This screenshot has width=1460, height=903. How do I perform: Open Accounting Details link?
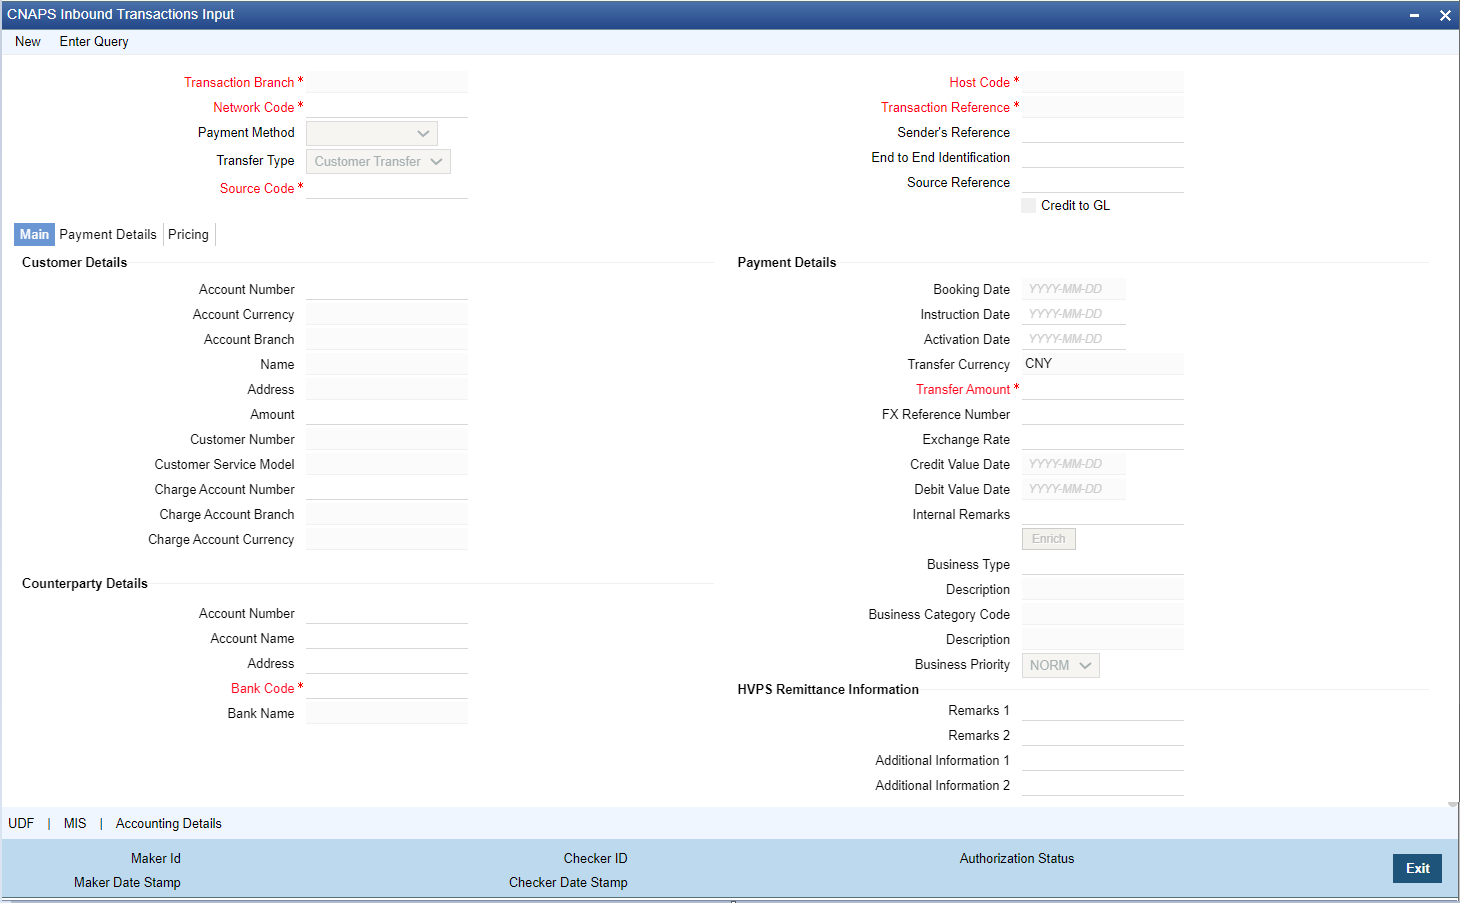pos(168,823)
